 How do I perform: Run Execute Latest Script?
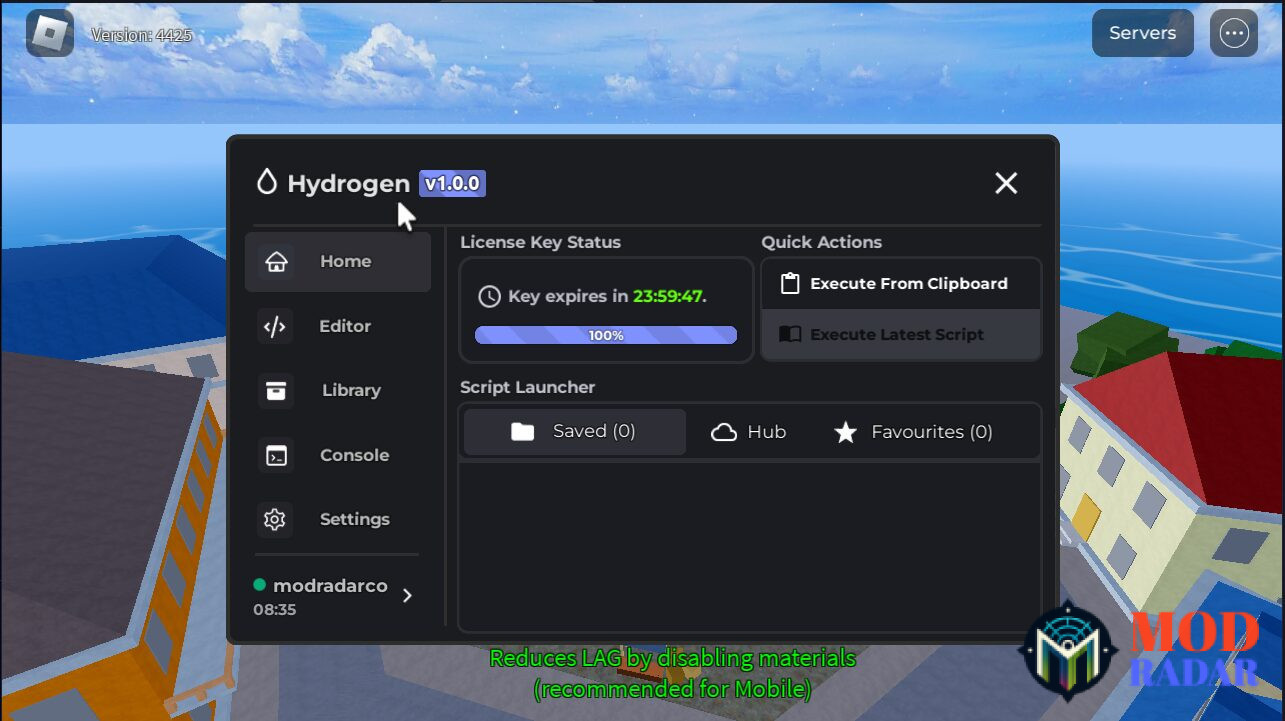(901, 335)
